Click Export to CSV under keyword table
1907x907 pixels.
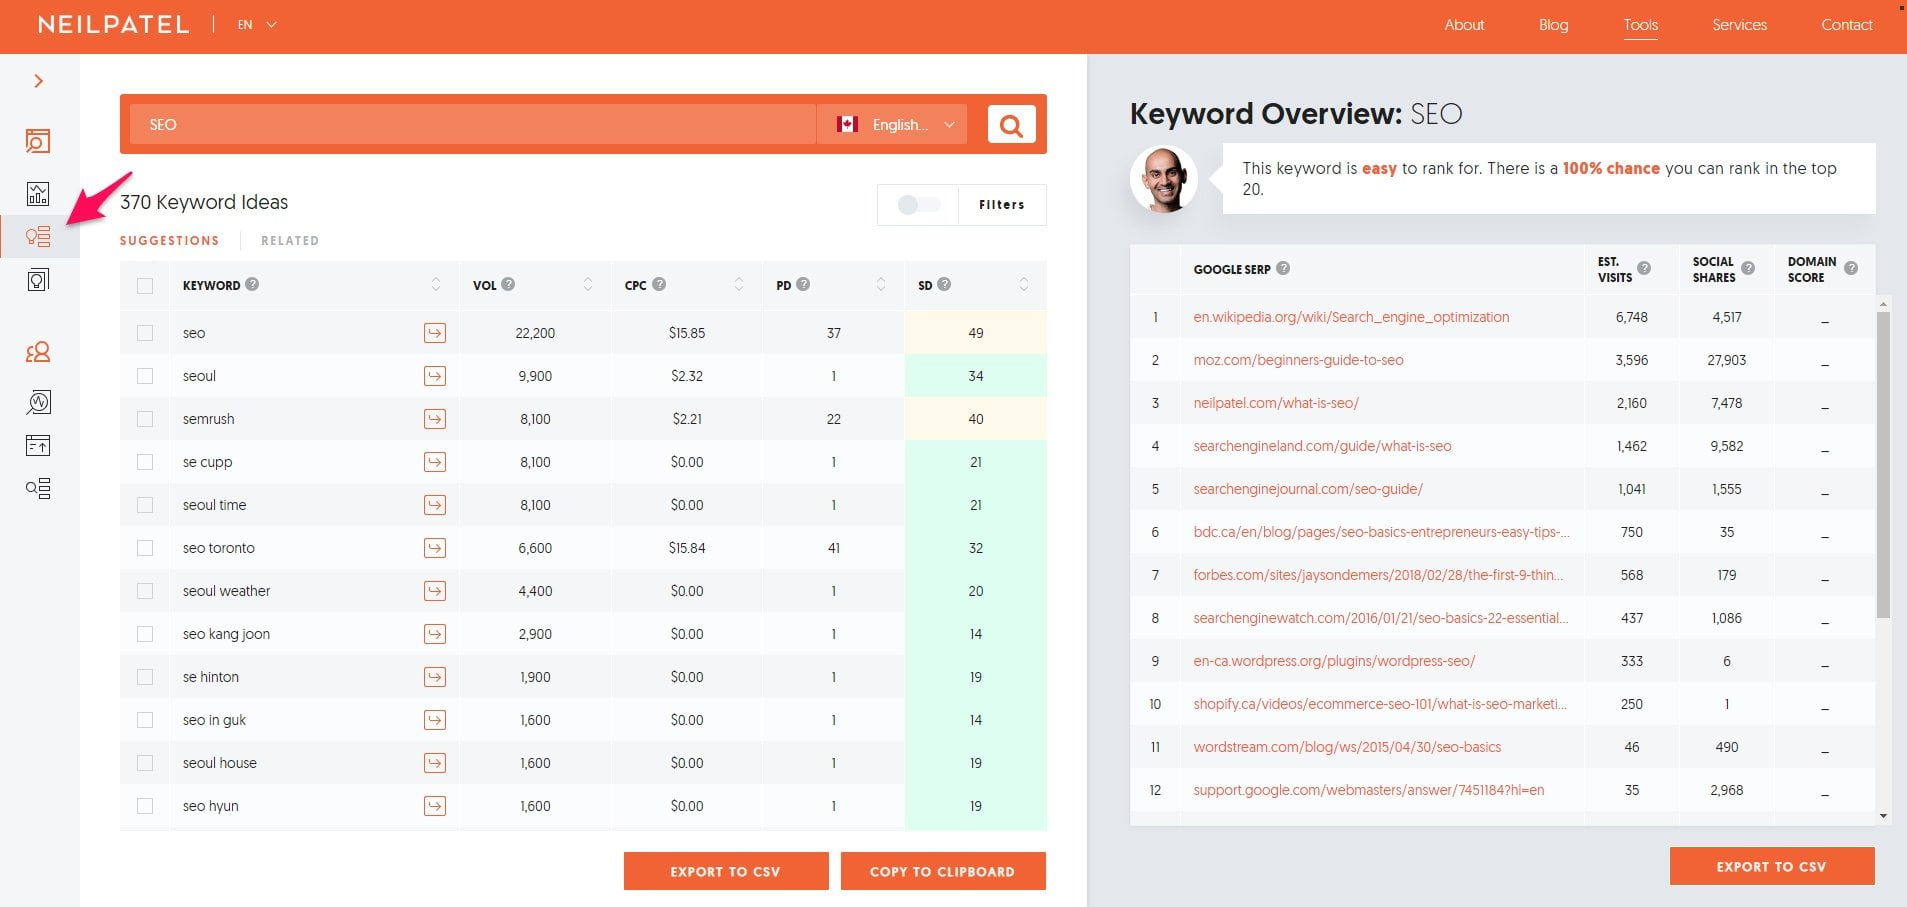click(x=726, y=871)
